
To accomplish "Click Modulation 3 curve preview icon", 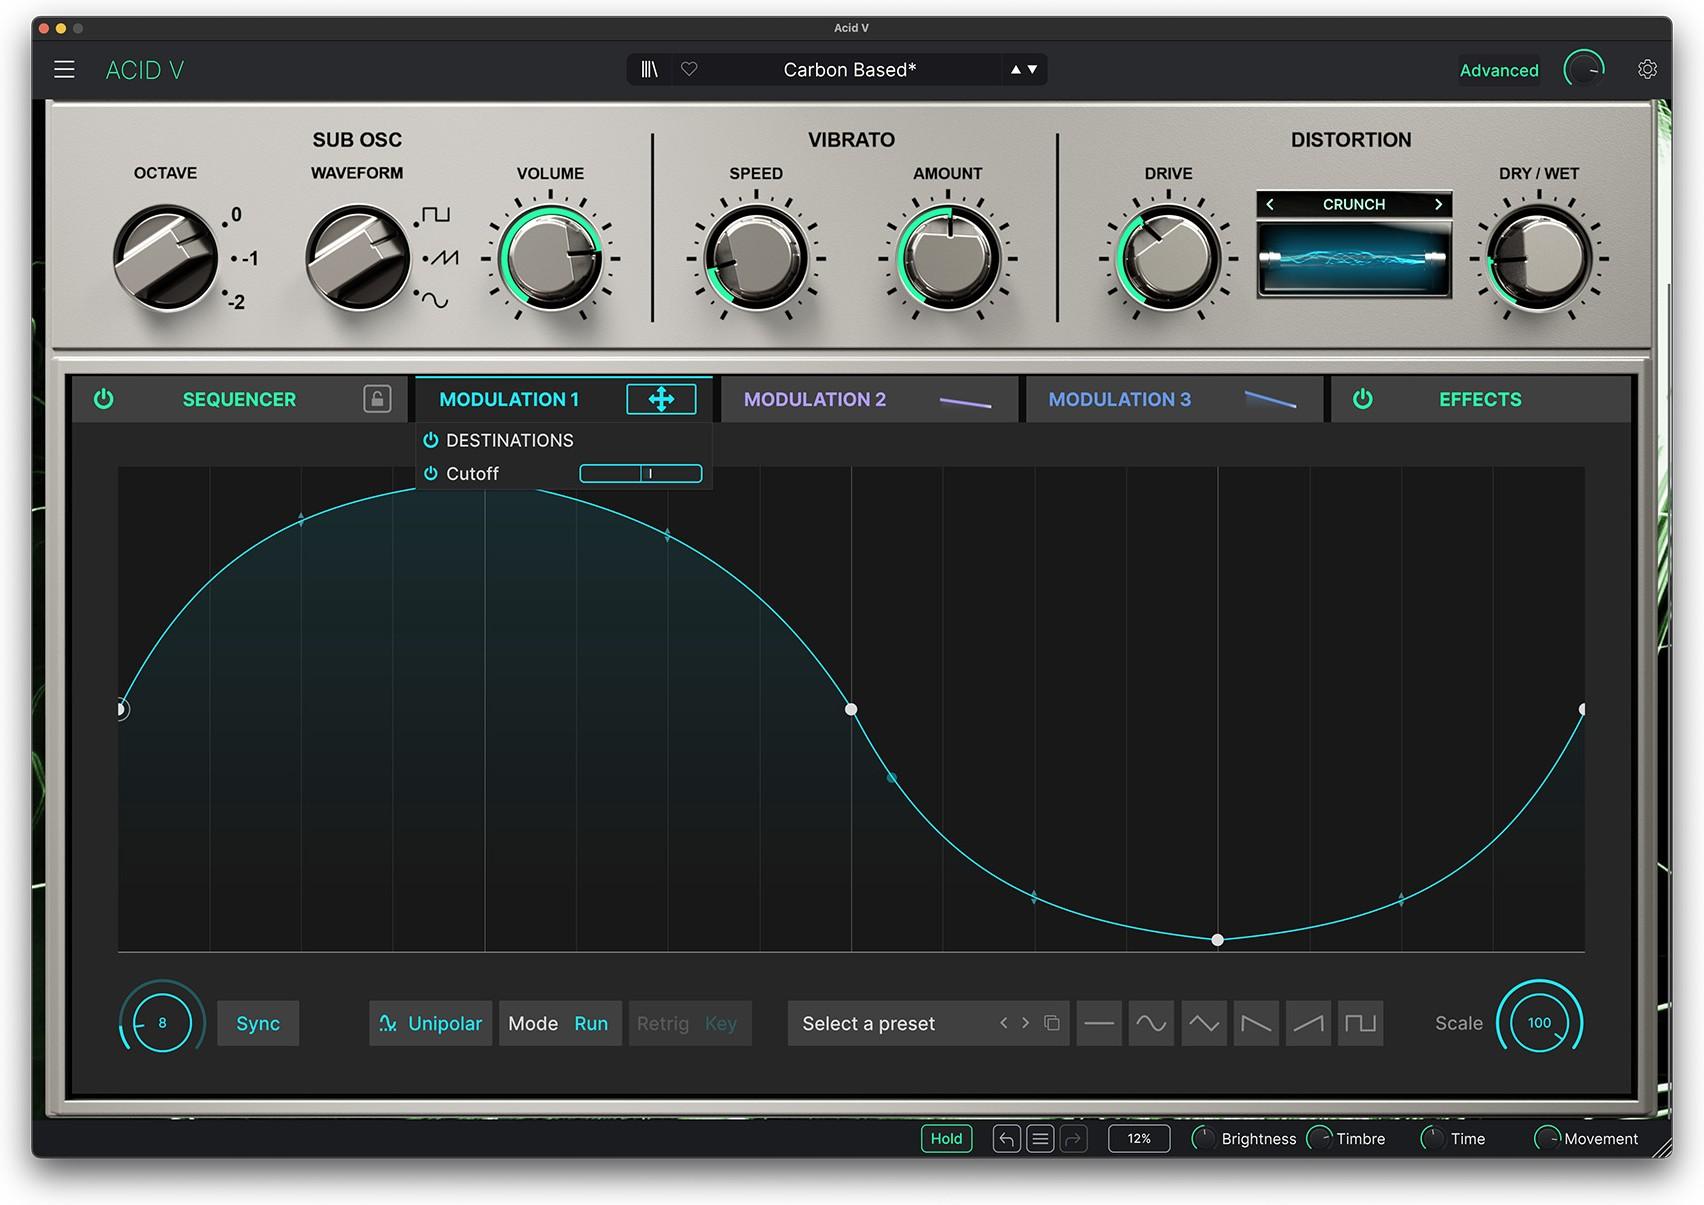I will [x=1270, y=400].
